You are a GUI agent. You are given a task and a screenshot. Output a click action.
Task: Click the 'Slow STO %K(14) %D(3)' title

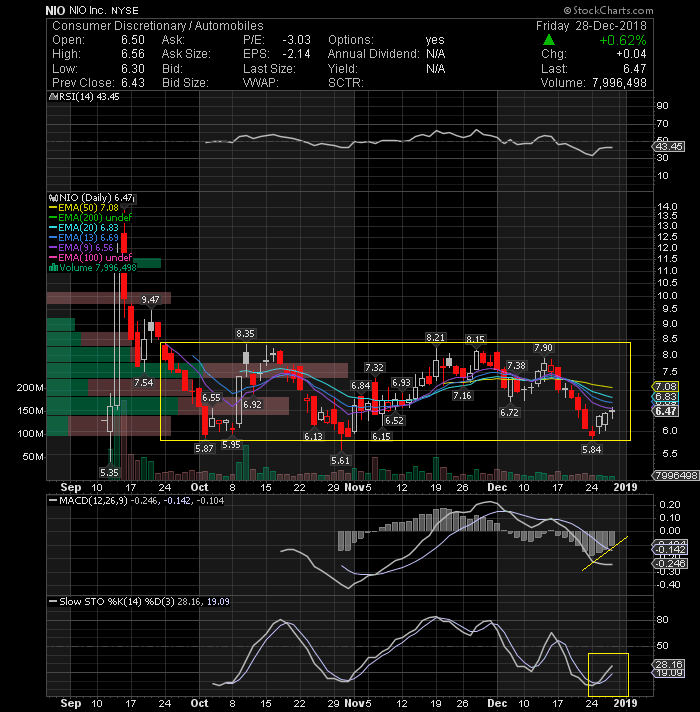pos(117,602)
